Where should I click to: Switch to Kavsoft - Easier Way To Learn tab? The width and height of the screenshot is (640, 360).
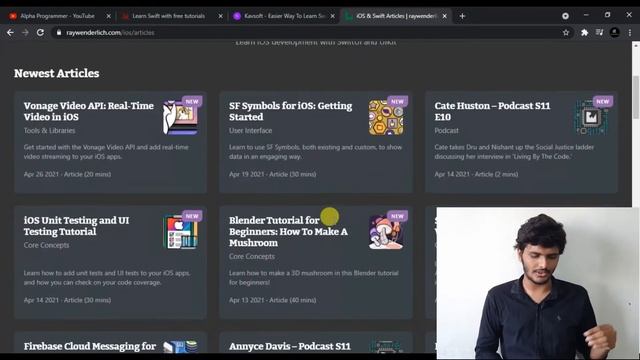[x=284, y=16]
